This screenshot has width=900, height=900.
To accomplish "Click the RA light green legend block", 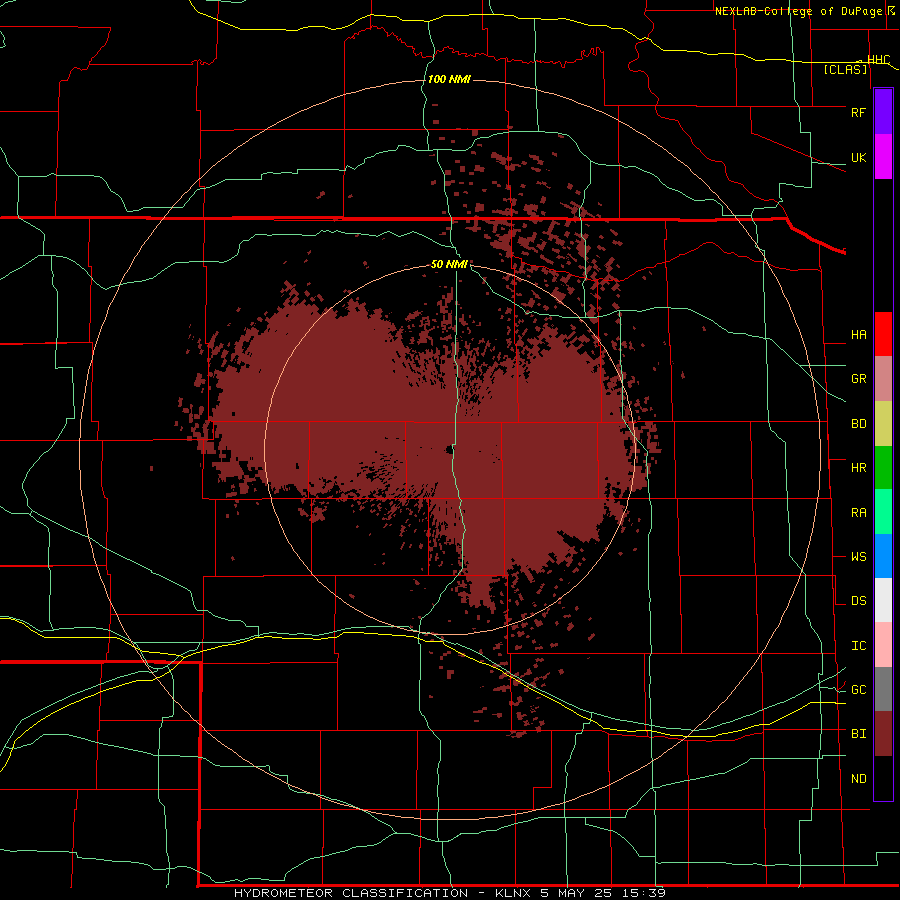I will 883,512.
